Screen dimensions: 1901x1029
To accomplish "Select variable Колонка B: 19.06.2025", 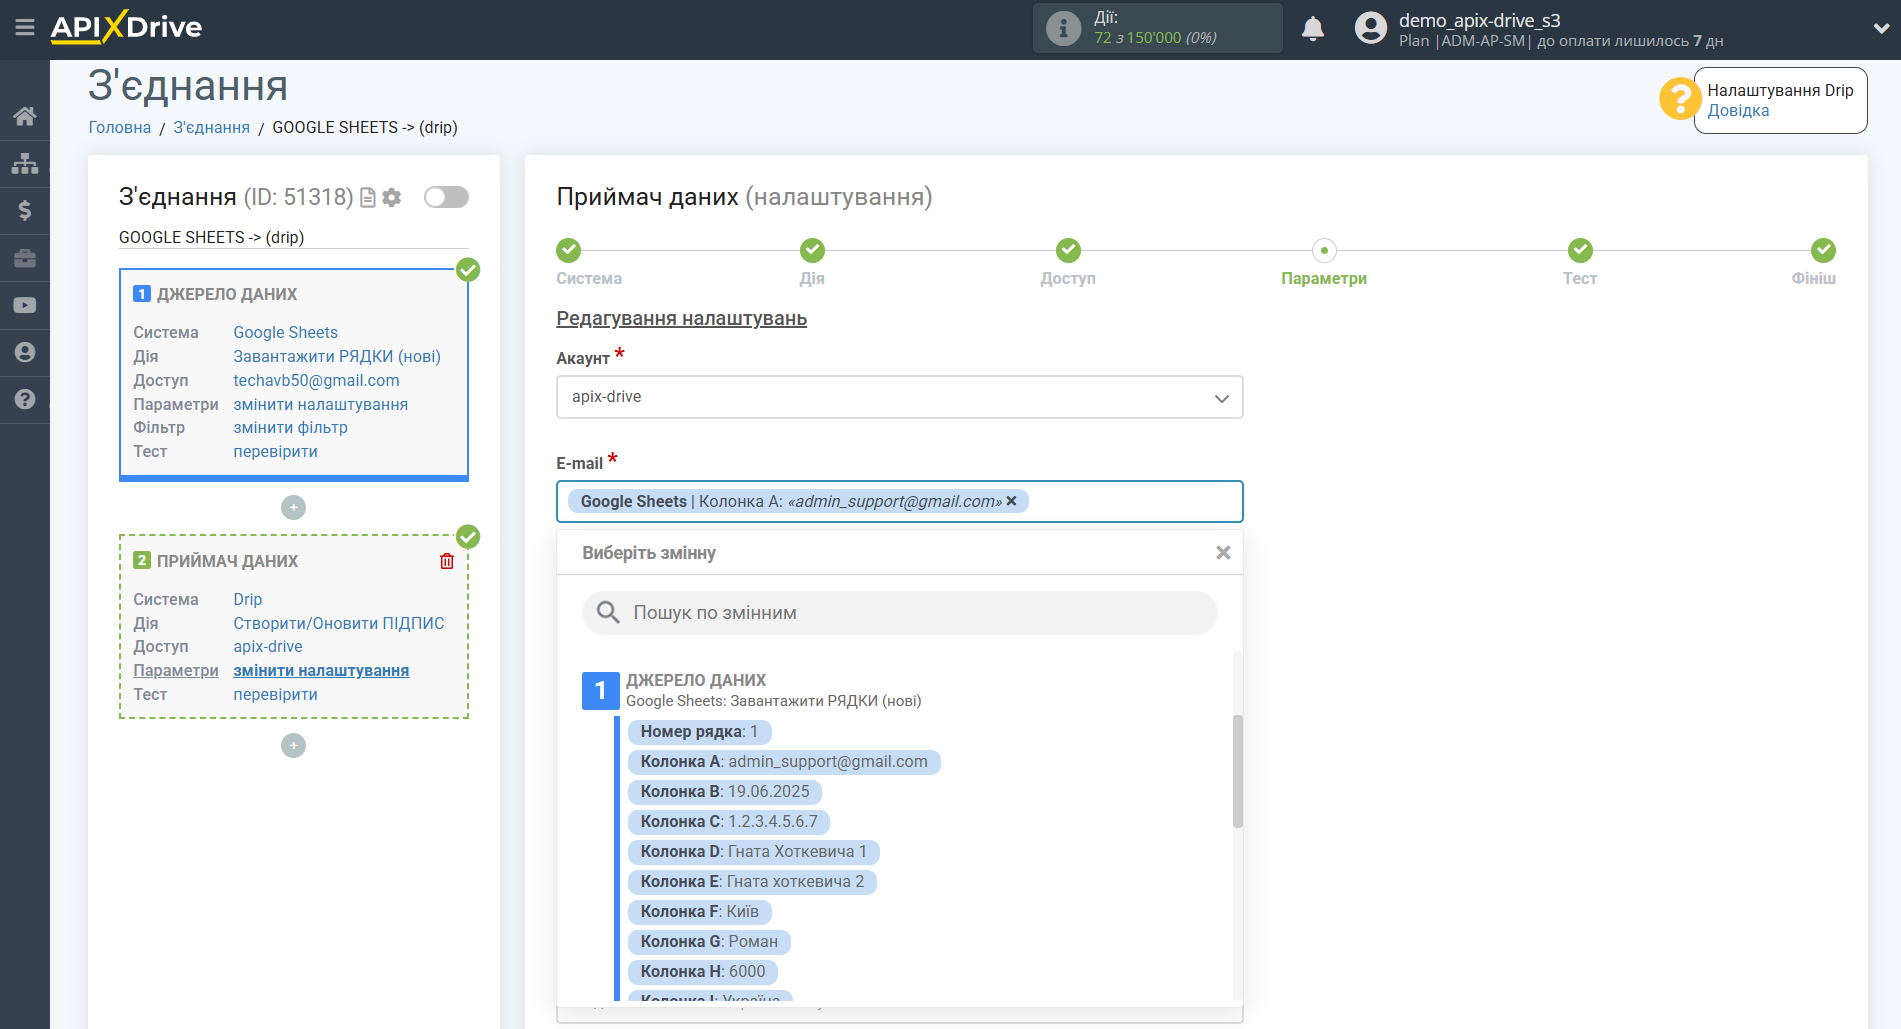I will (725, 792).
